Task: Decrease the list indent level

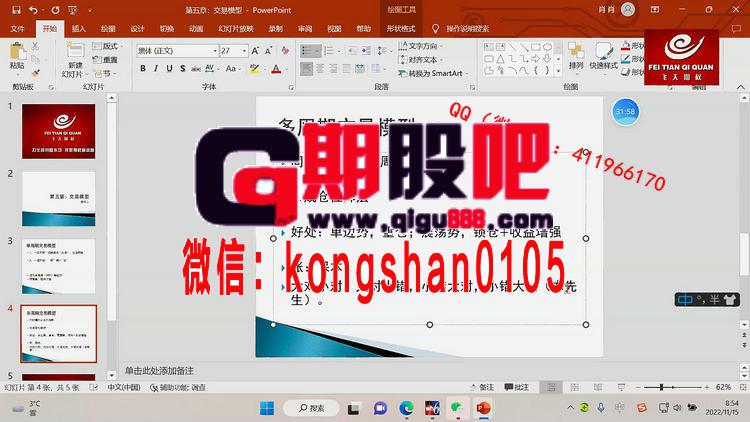Action: pyautogui.click(x=352, y=51)
